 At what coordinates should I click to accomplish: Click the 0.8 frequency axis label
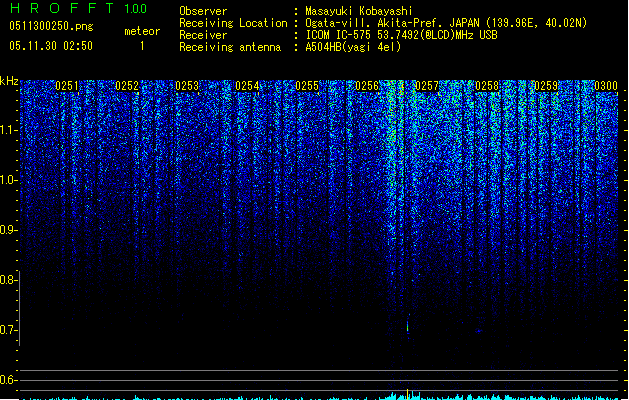(8, 280)
